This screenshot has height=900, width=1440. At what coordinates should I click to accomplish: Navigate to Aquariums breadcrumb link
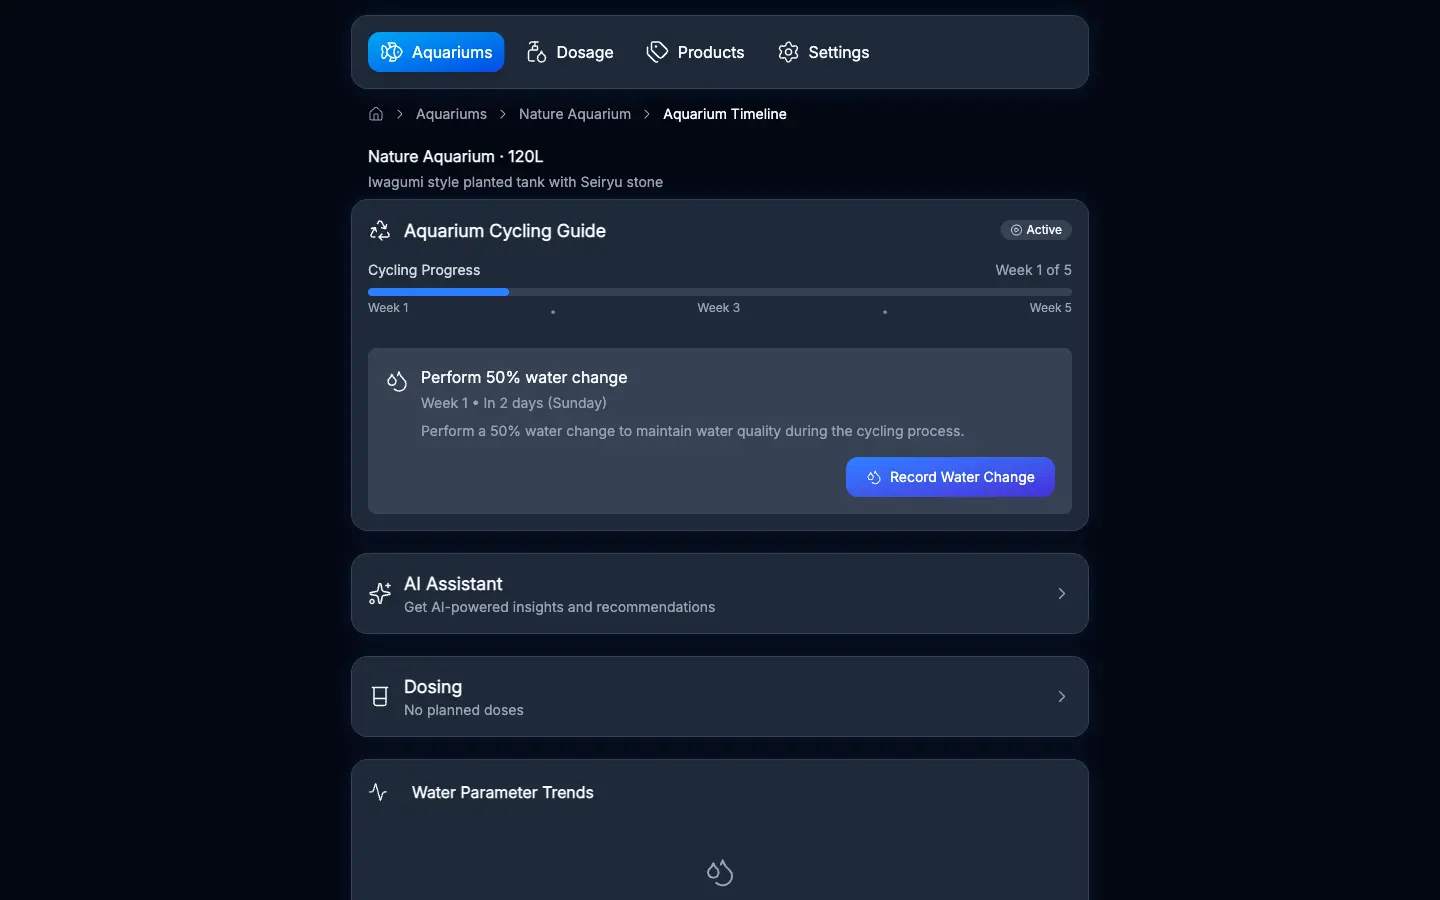tap(451, 114)
